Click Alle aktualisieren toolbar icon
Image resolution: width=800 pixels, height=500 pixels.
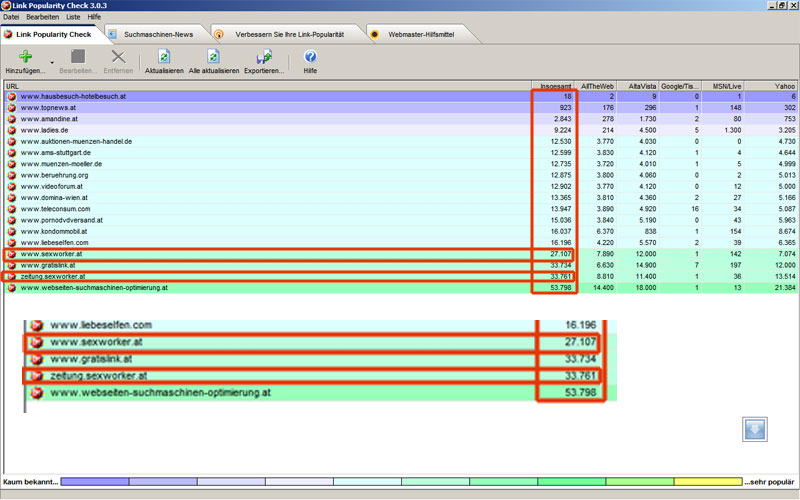pos(214,56)
